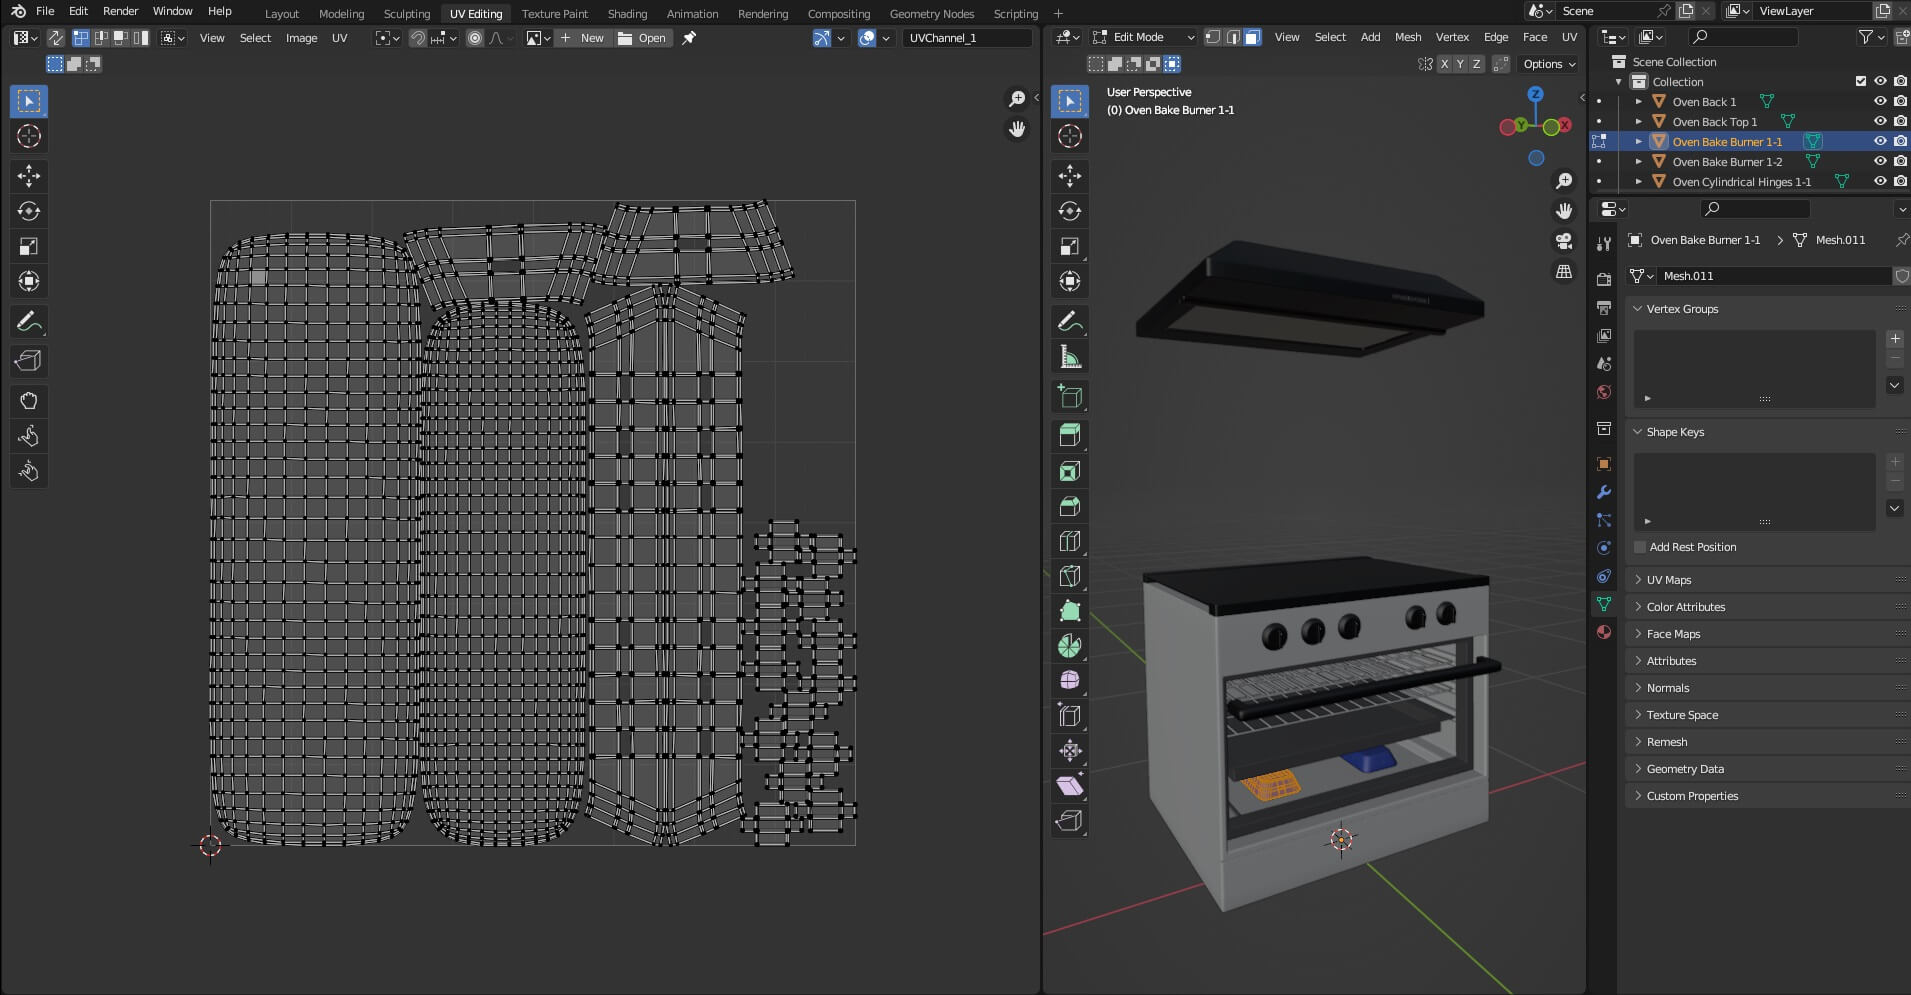Open the Edit Mode dropdown
Viewport: 1911px width, 995px height.
tap(1142, 37)
